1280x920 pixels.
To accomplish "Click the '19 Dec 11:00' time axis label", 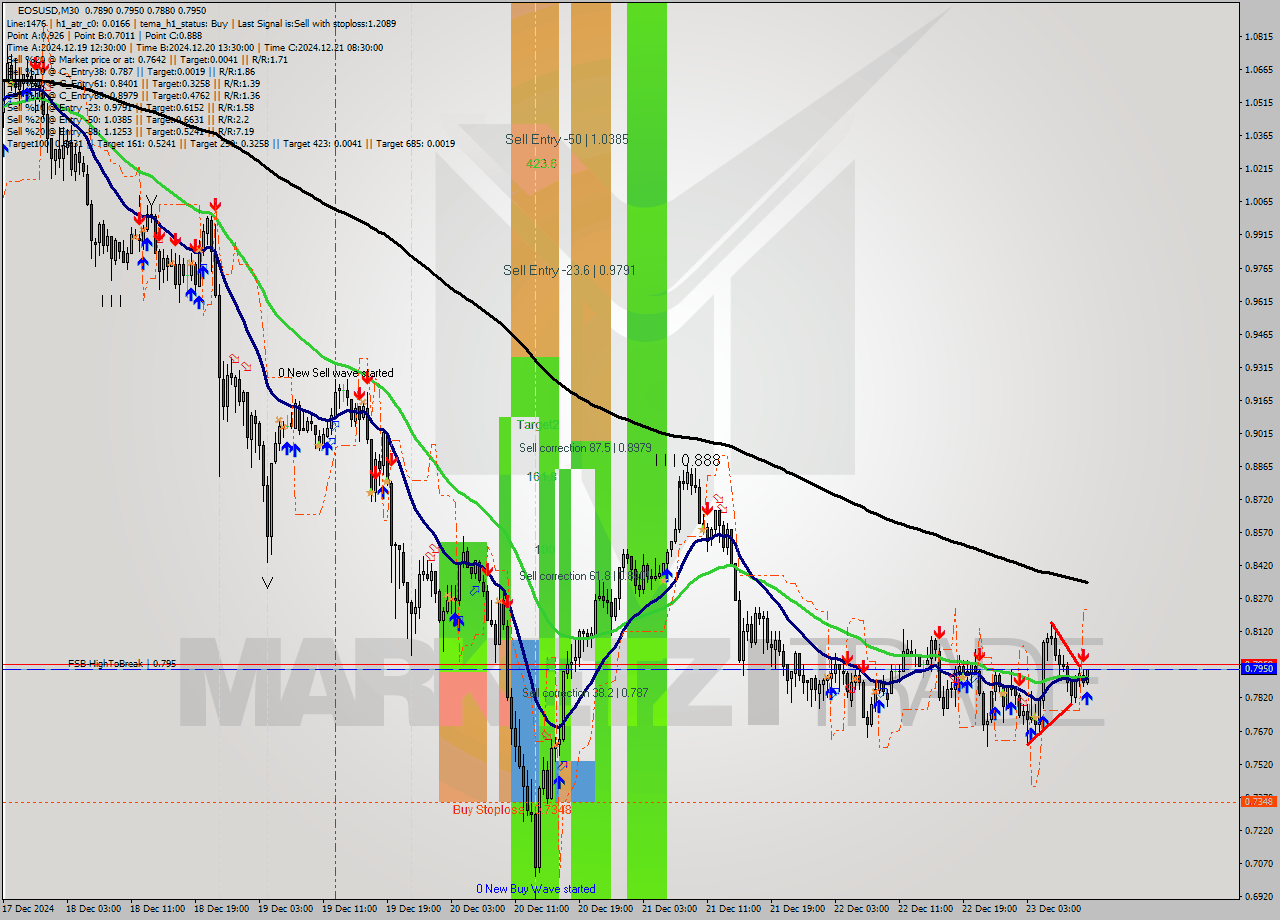I will (350, 909).
